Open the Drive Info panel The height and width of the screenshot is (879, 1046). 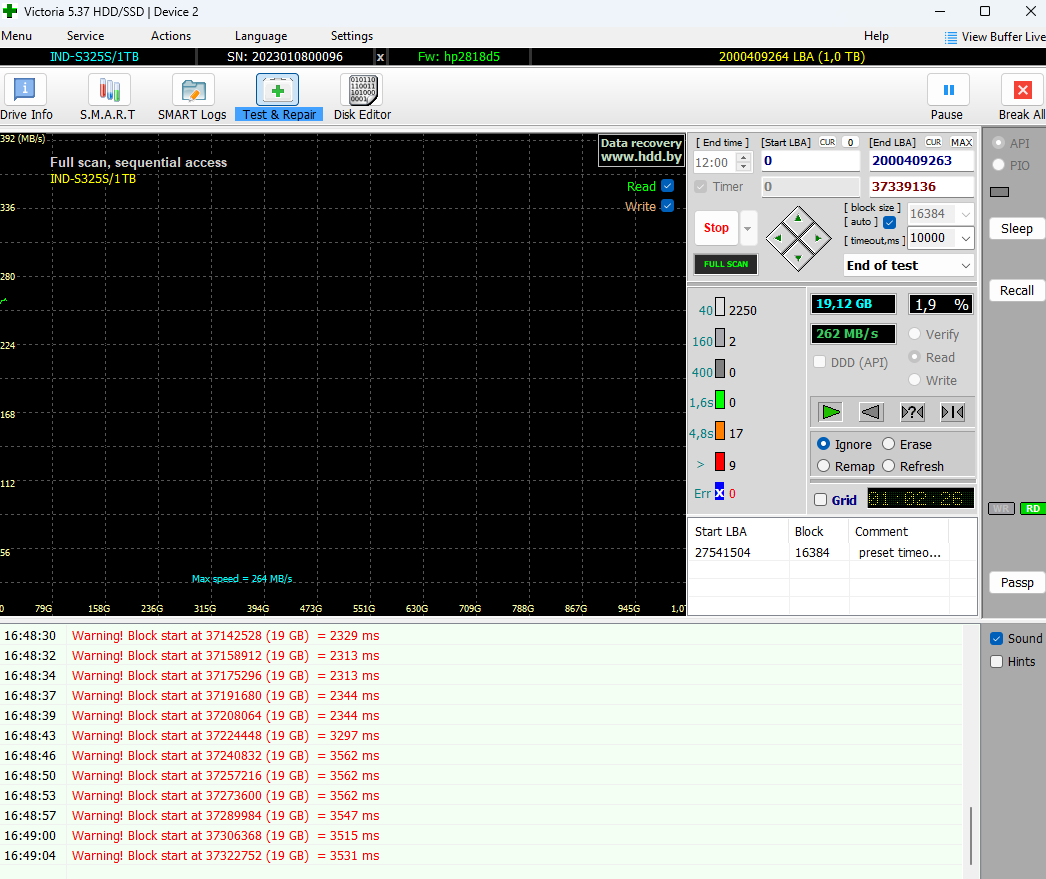(x=25, y=97)
